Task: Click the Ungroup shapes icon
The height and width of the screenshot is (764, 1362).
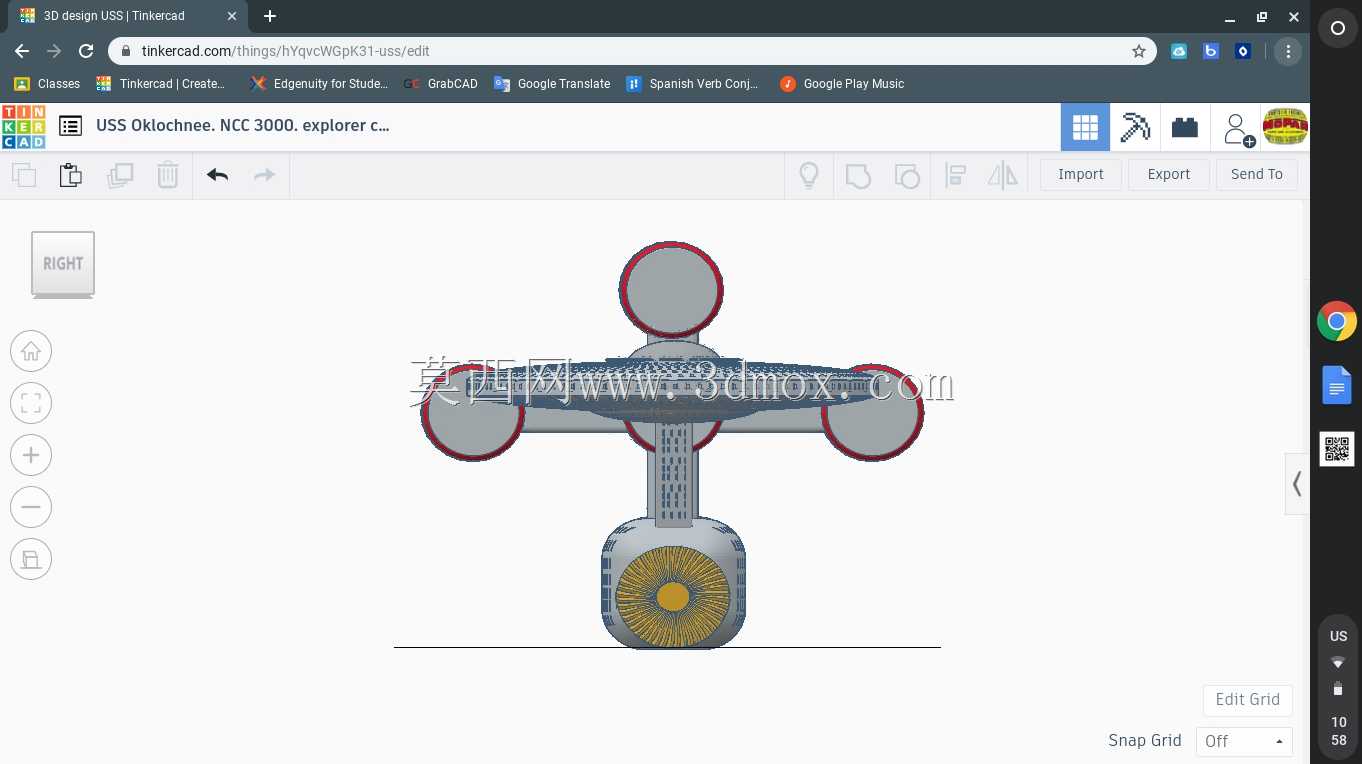Action: pos(906,176)
